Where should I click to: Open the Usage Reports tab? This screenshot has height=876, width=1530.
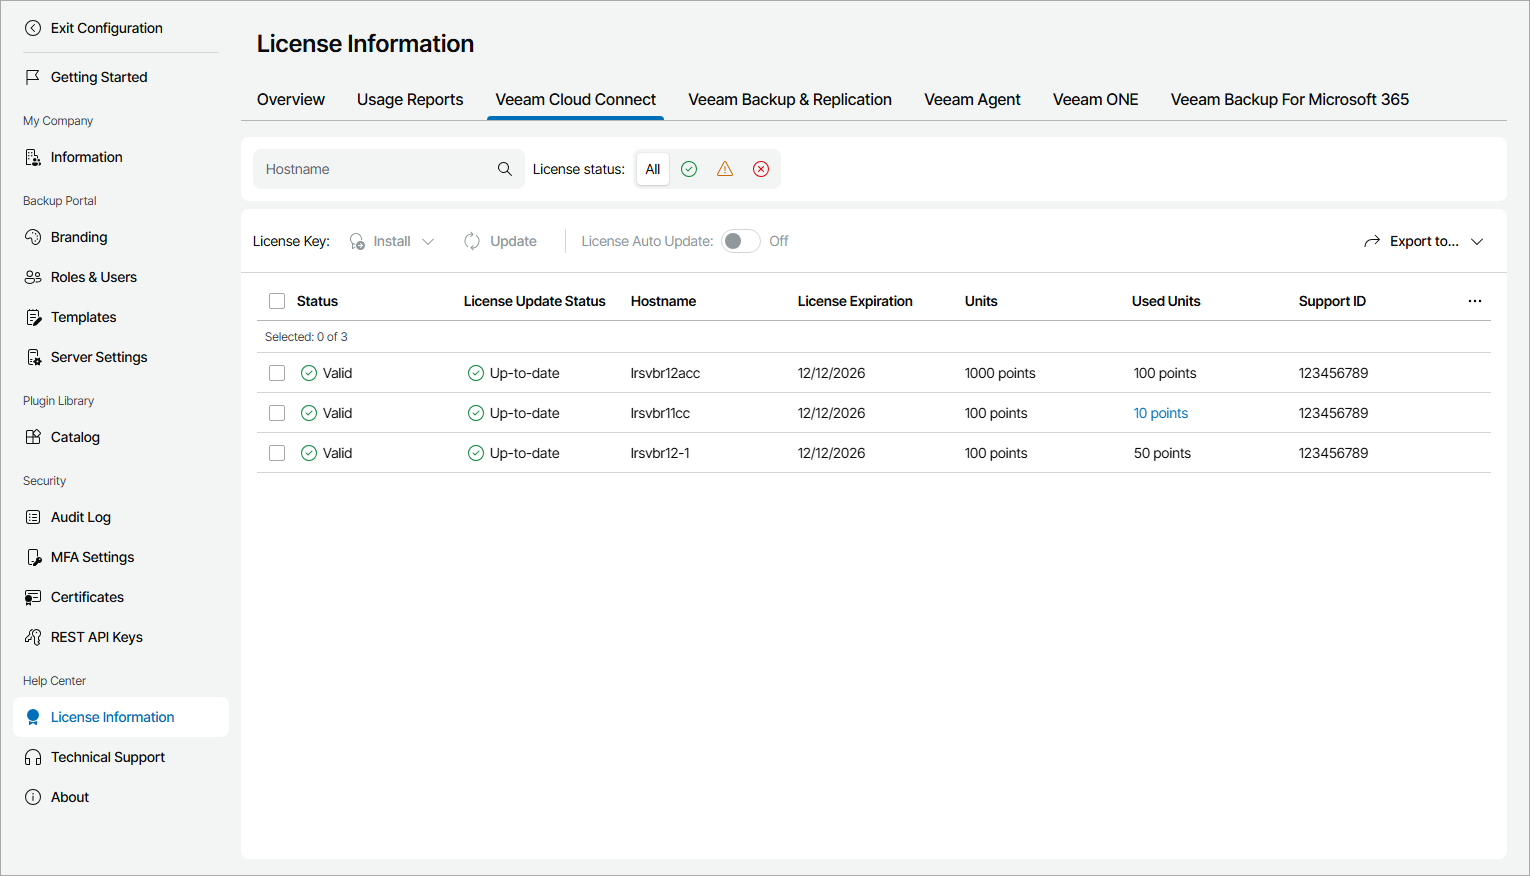410,99
